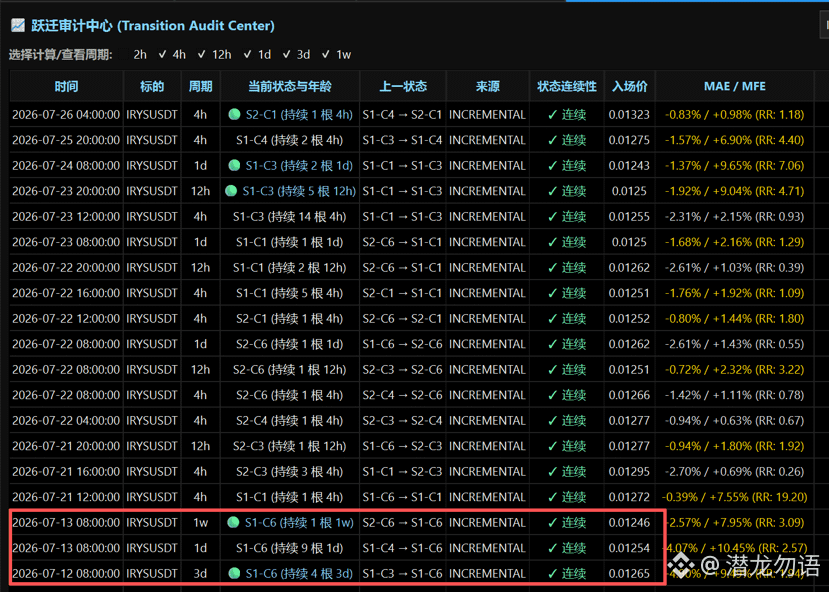Viewport: 829px width, 592px height.
Task: Select the cell showing RR: 4.71
Action: pyautogui.click(x=734, y=191)
